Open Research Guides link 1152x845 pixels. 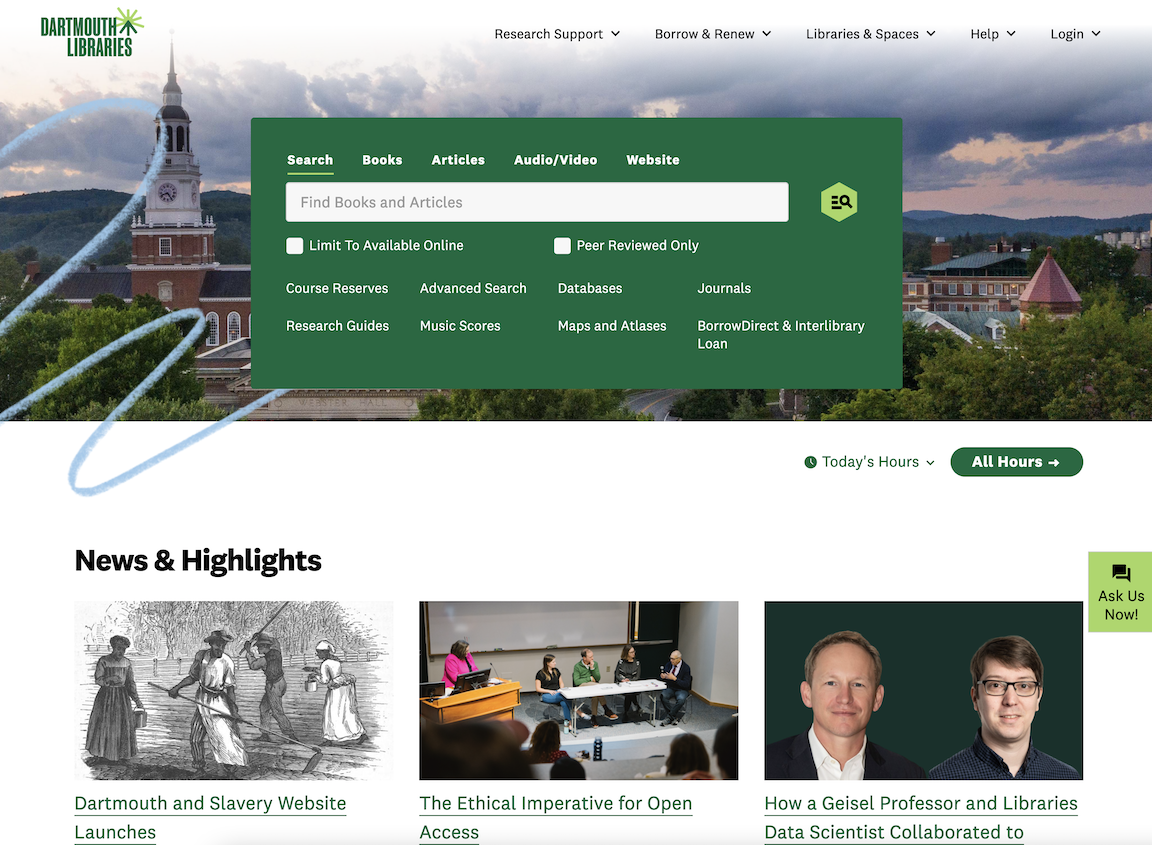coord(337,326)
